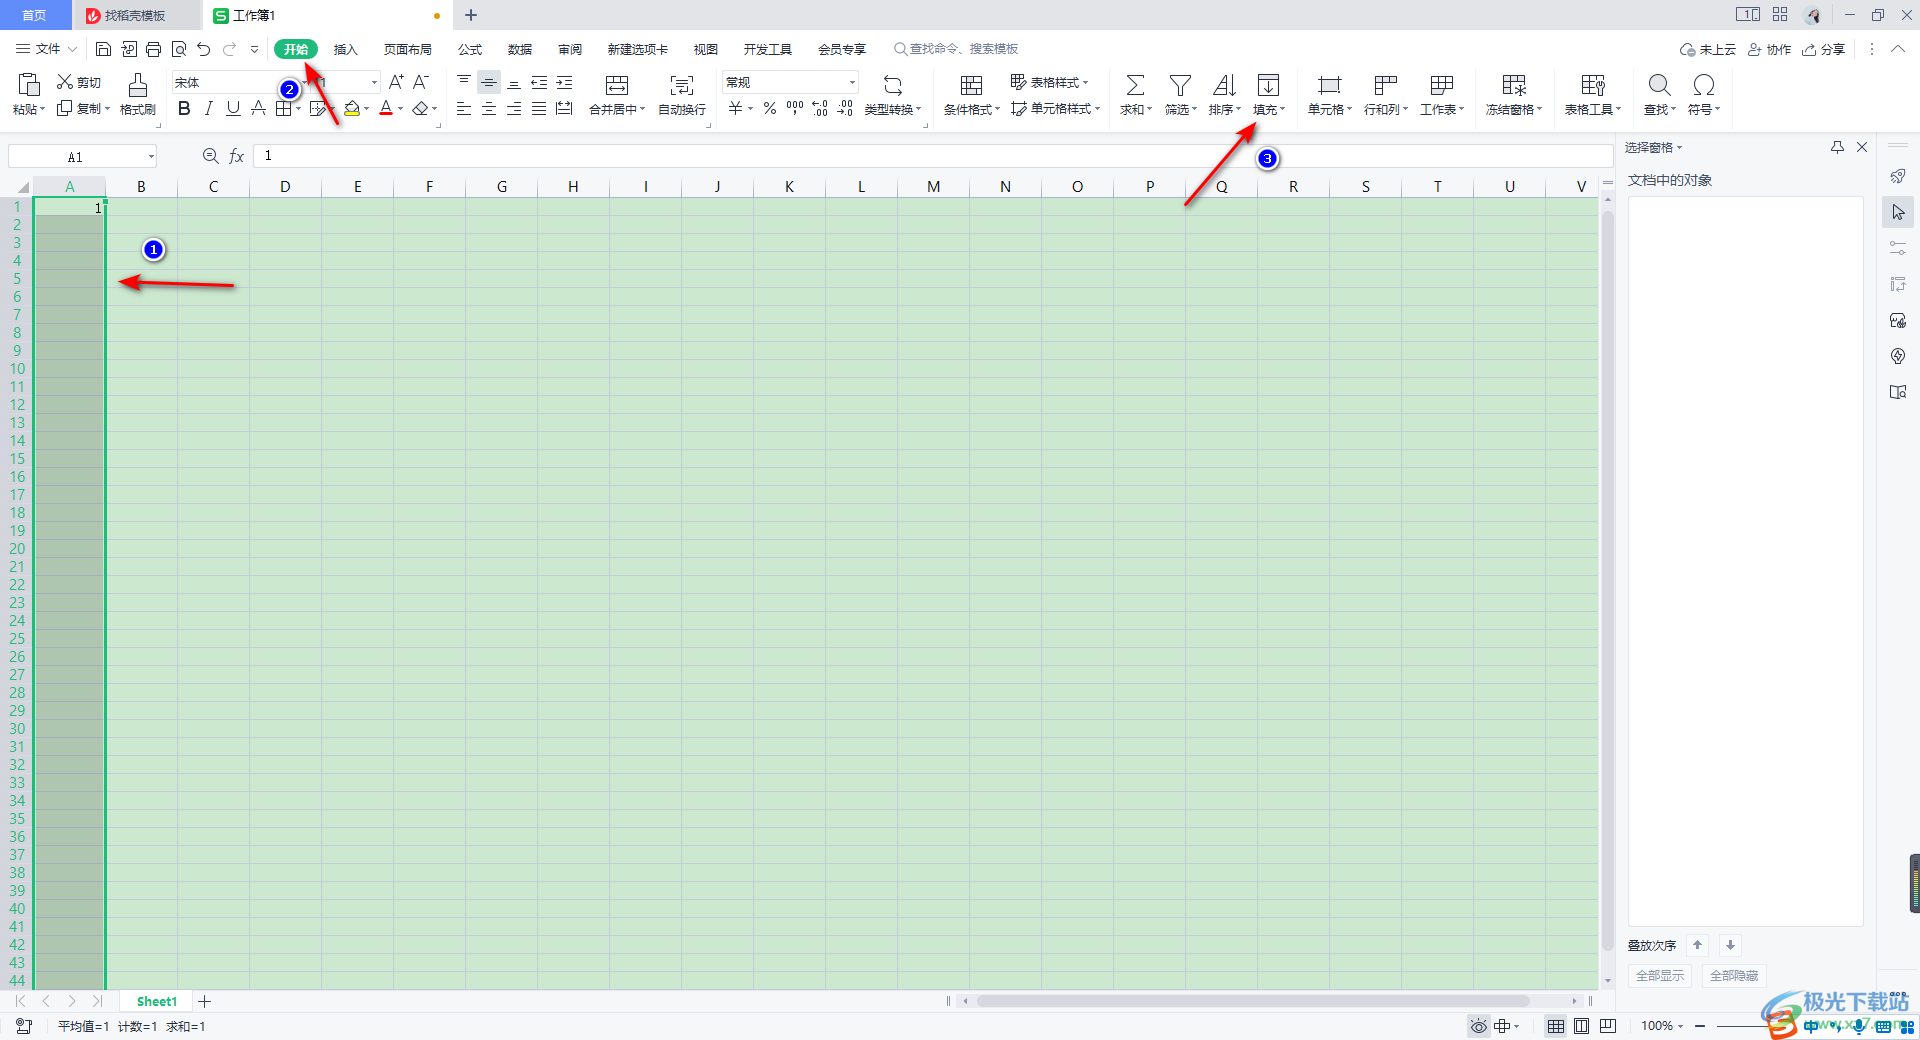Move object up in stacking order arrow
This screenshot has width=1920, height=1040.
1697,945
